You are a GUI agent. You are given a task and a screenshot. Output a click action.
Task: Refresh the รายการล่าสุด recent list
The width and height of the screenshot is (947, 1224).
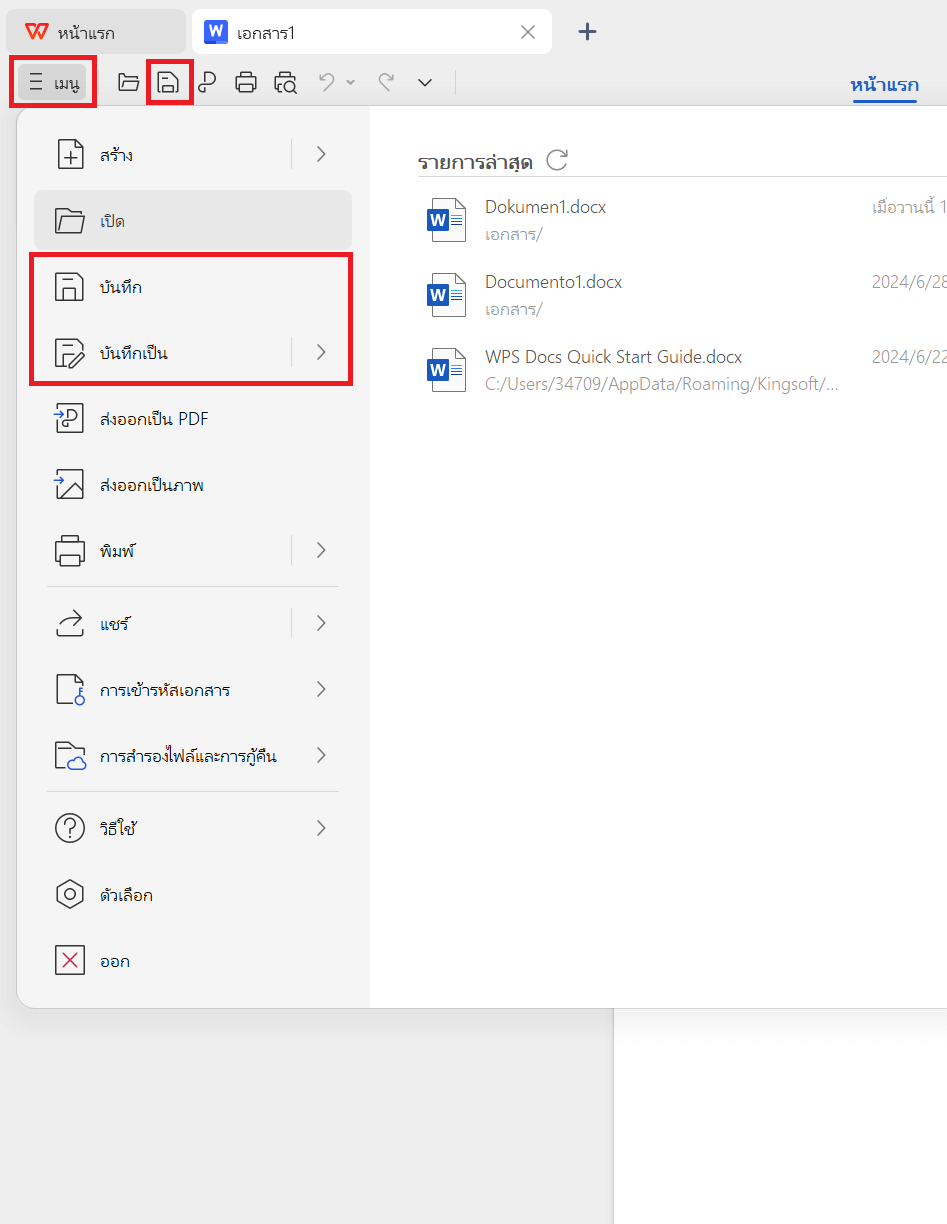557,160
